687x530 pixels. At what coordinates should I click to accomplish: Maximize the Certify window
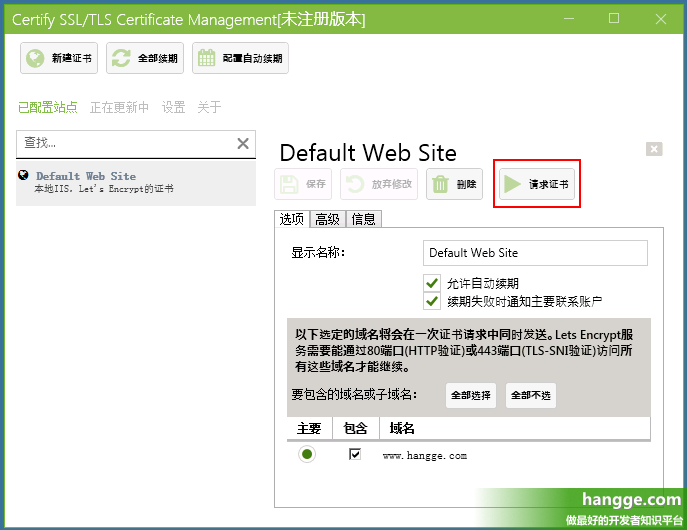pyautogui.click(x=614, y=19)
